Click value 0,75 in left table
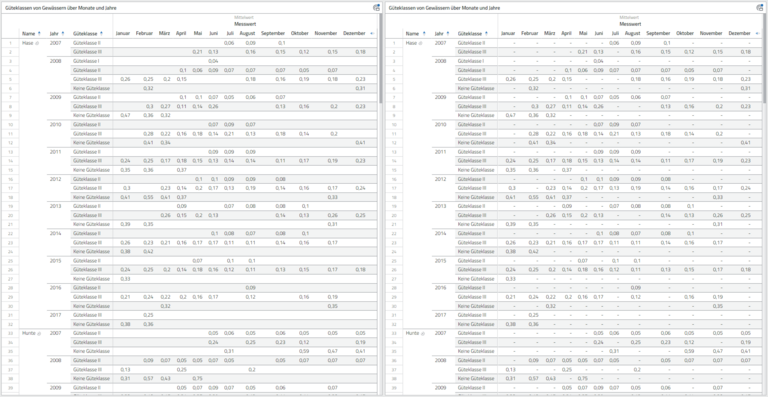 point(197,378)
